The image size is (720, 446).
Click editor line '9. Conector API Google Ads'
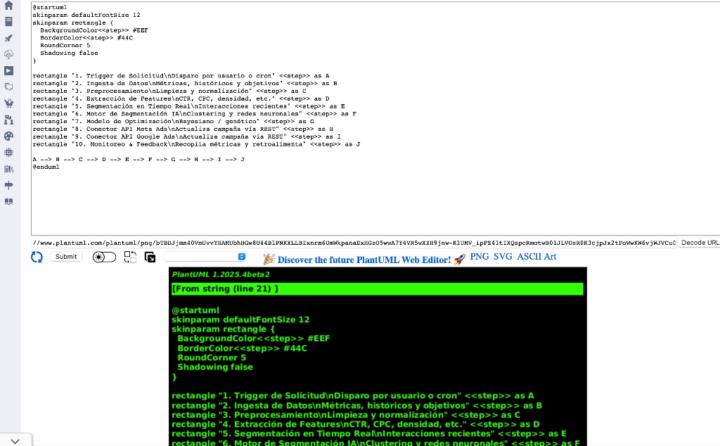[186, 137]
